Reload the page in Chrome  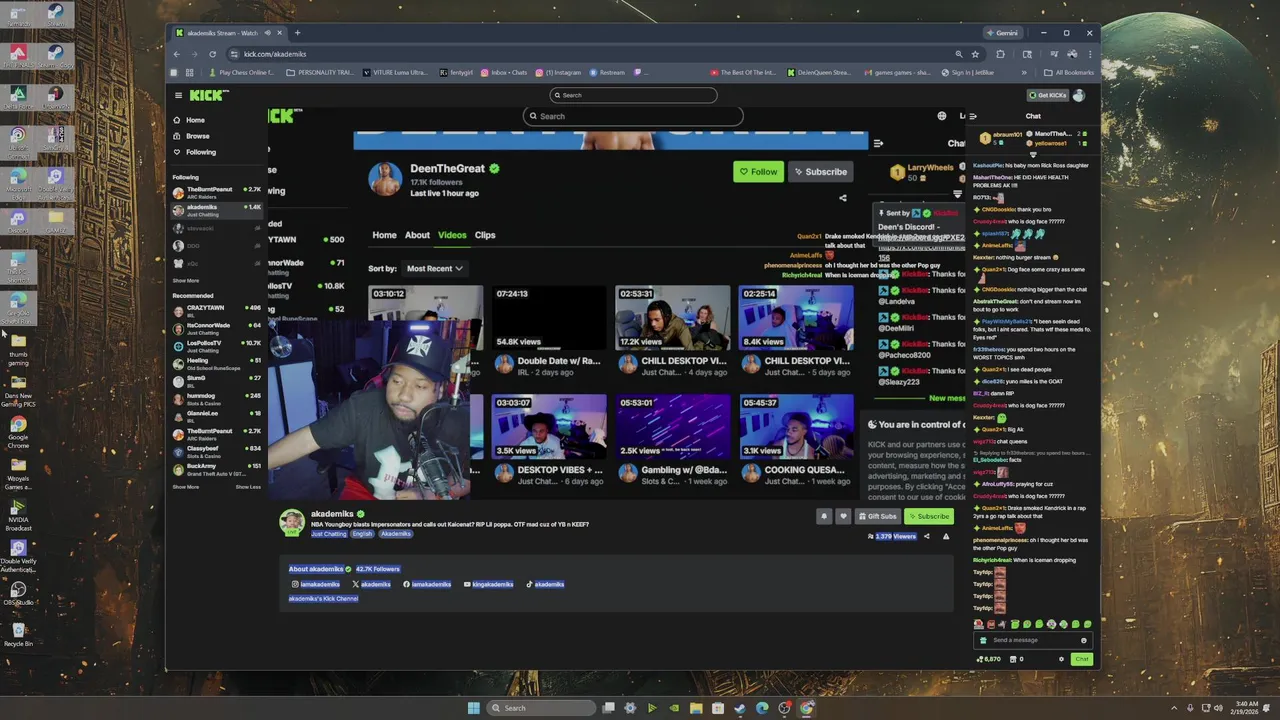(x=212, y=54)
